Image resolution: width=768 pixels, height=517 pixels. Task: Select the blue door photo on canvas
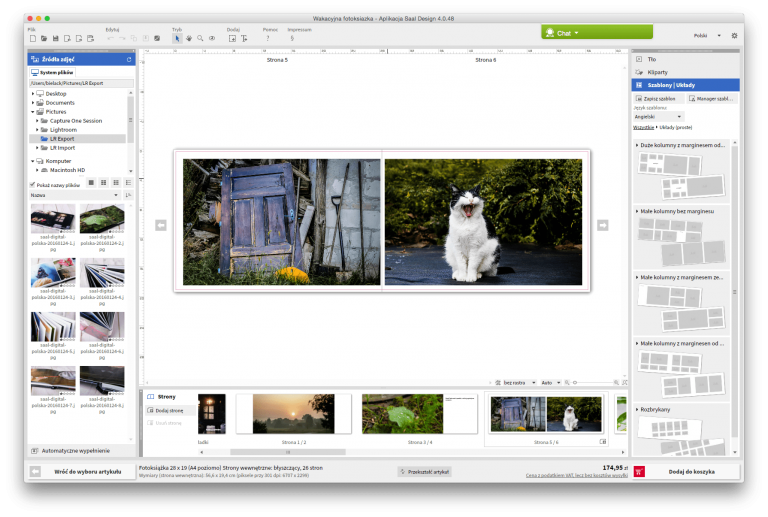tap(281, 222)
